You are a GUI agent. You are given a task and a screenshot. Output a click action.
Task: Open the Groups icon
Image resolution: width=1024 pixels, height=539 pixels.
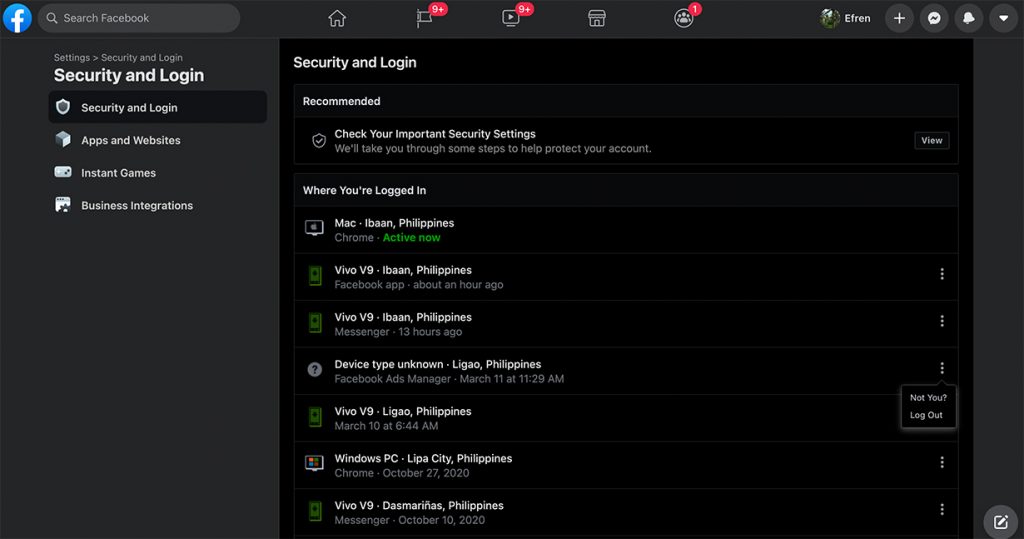(683, 18)
